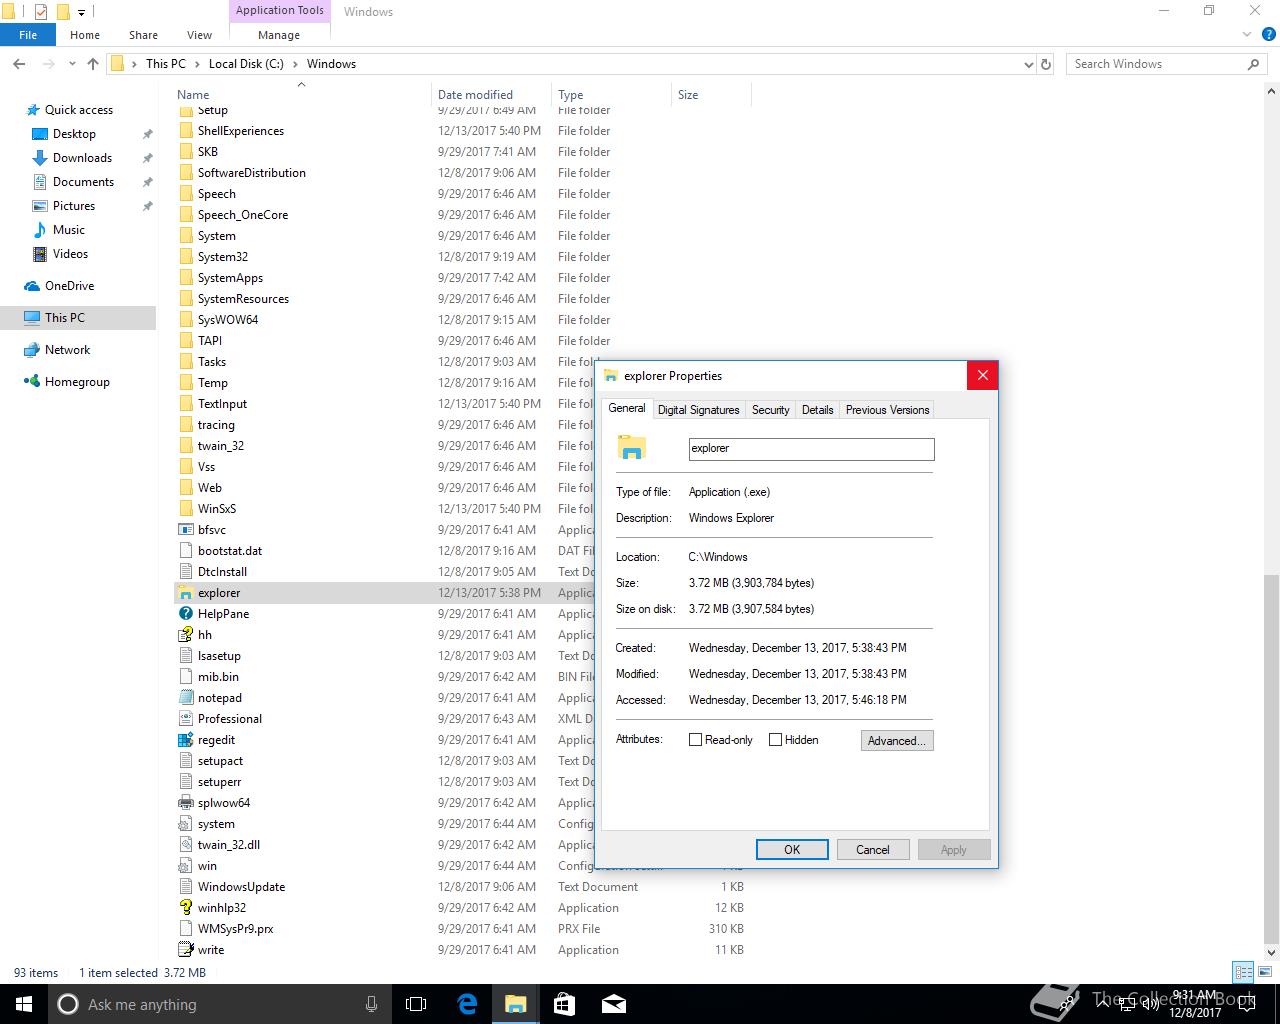1280x1024 pixels.
Task: Enable the Hidden attribute checkbox
Action: pos(775,740)
